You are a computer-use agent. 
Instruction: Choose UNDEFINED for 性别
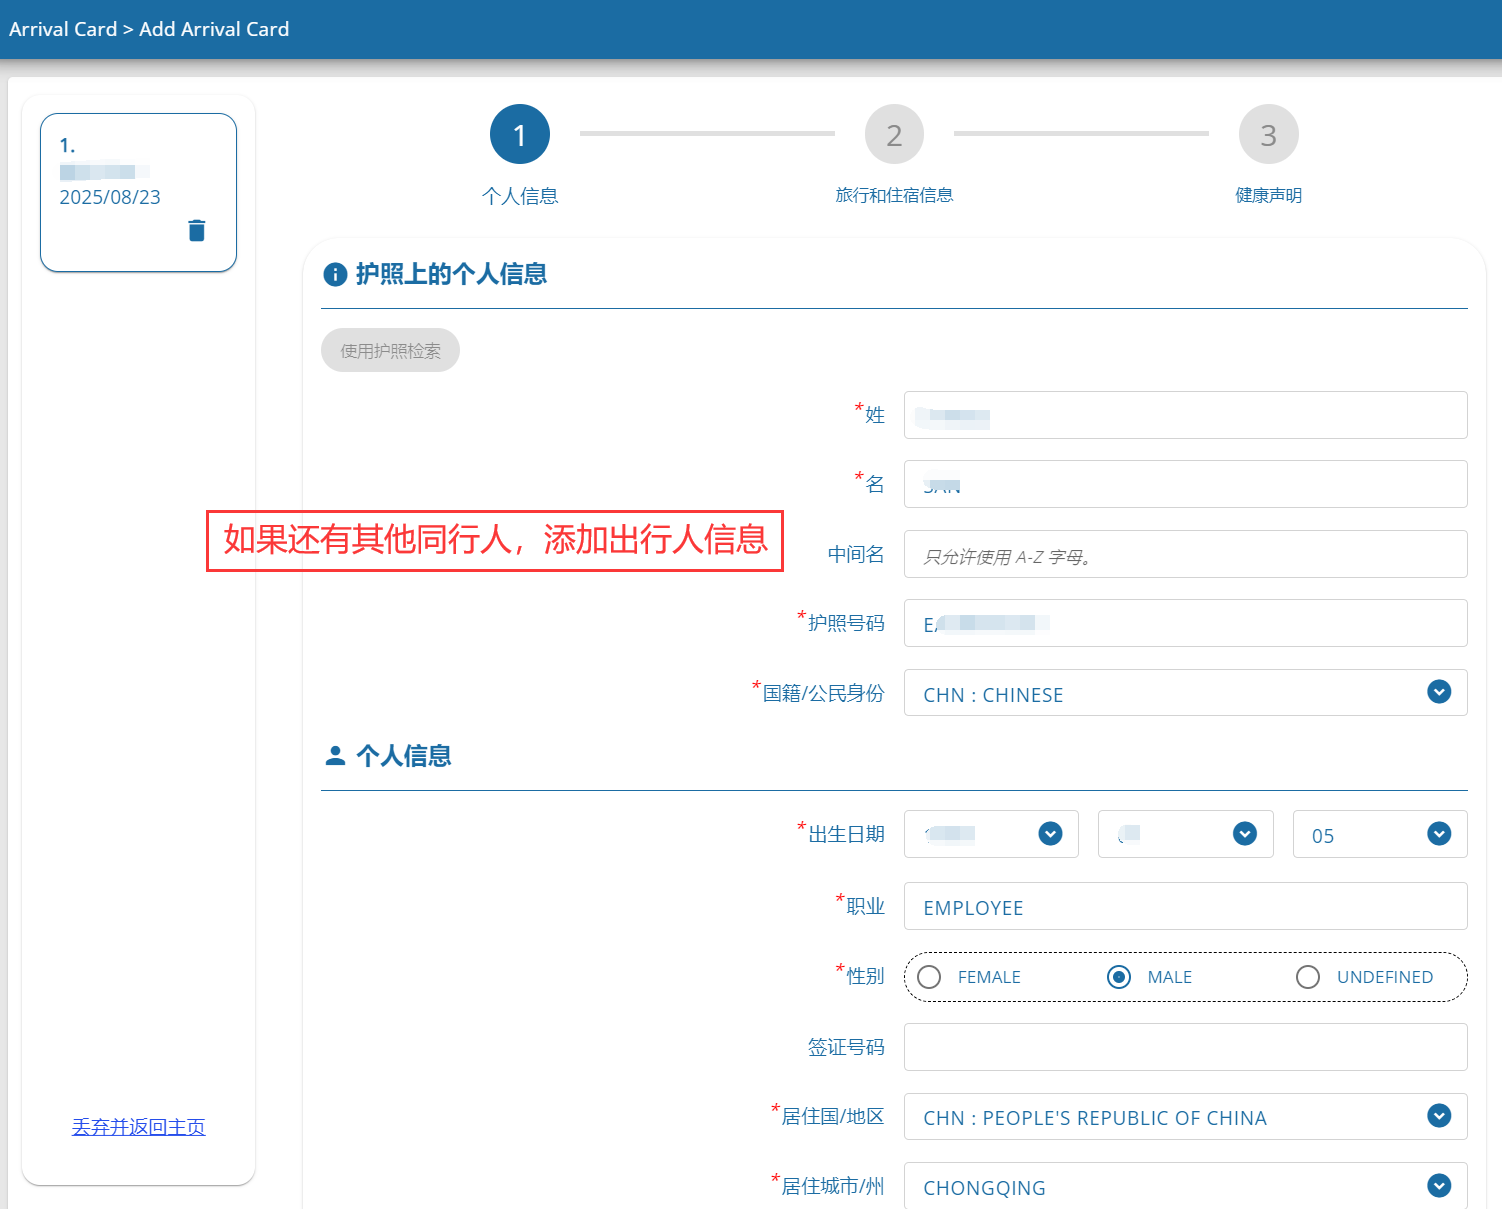[x=1308, y=977]
